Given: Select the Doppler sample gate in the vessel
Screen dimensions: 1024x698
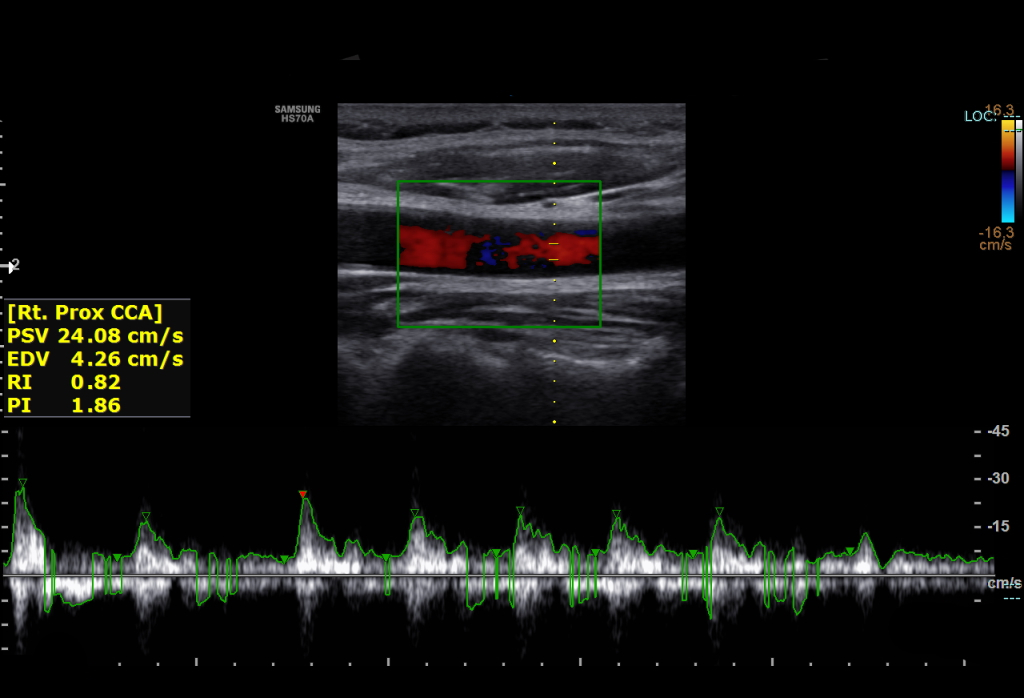Looking at the screenshot, I should tap(554, 251).
